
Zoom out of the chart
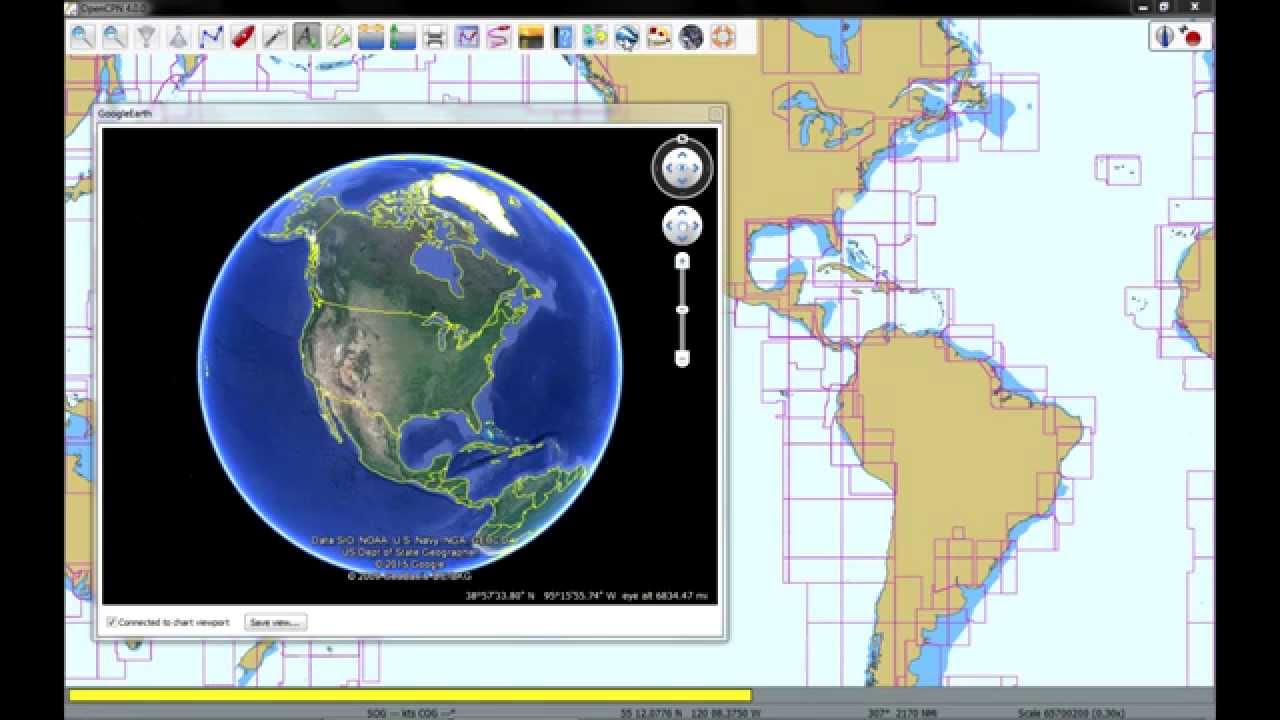(x=114, y=38)
